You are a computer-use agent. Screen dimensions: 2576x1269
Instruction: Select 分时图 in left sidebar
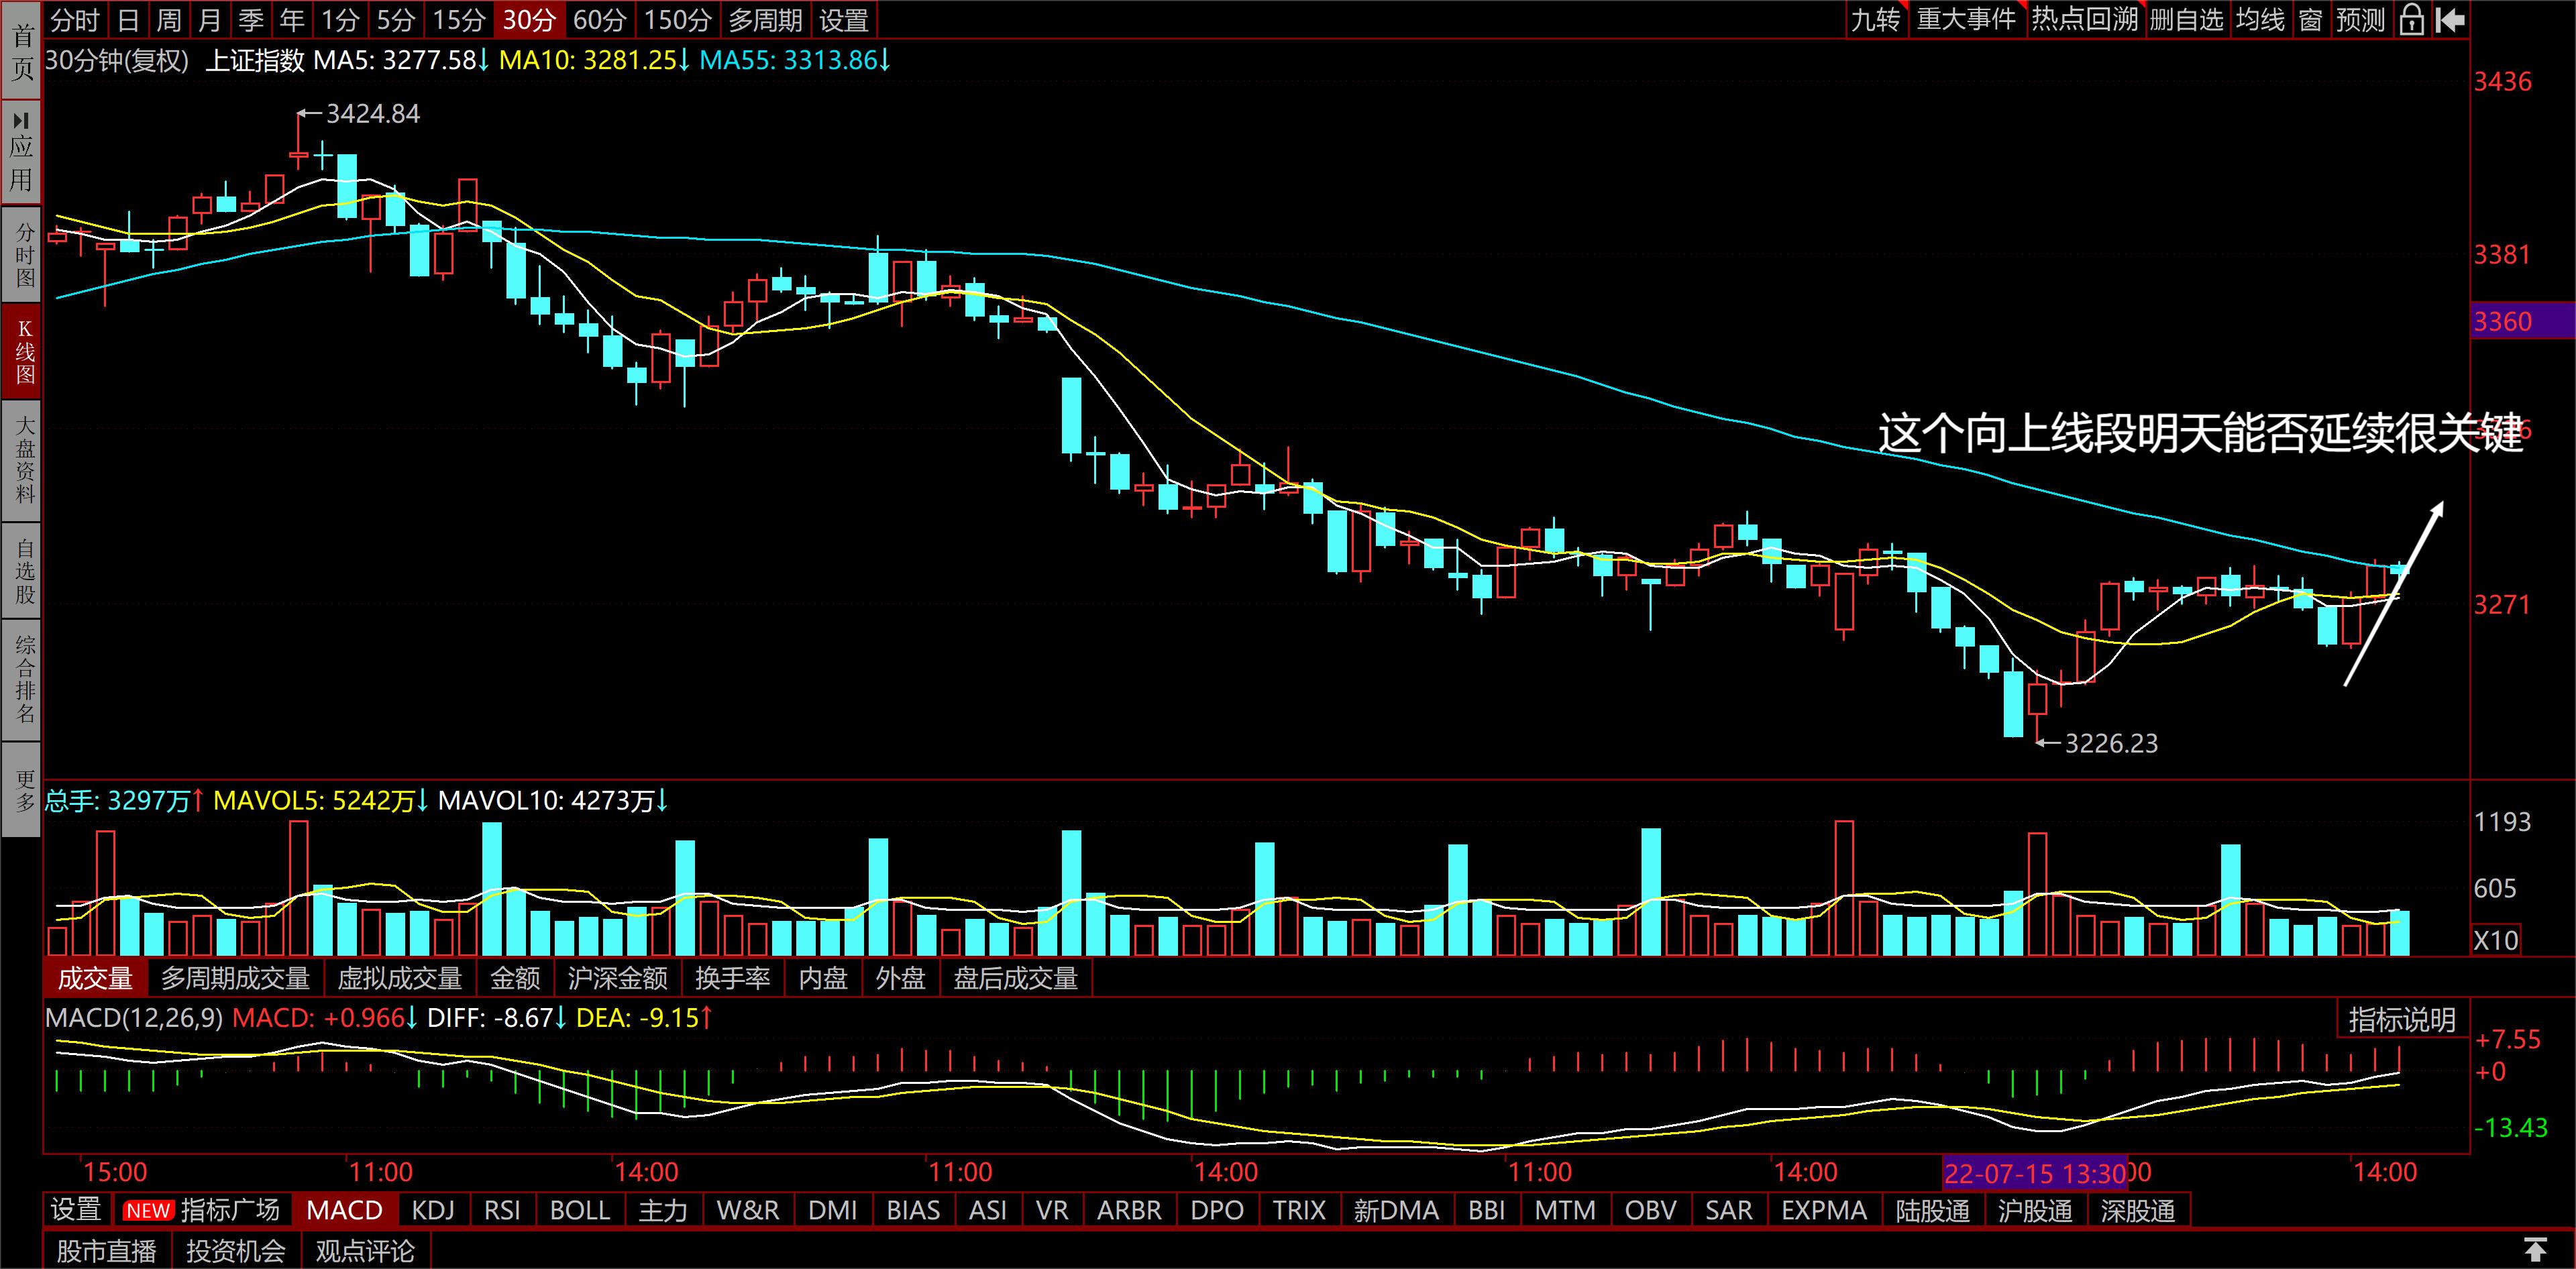(21, 254)
